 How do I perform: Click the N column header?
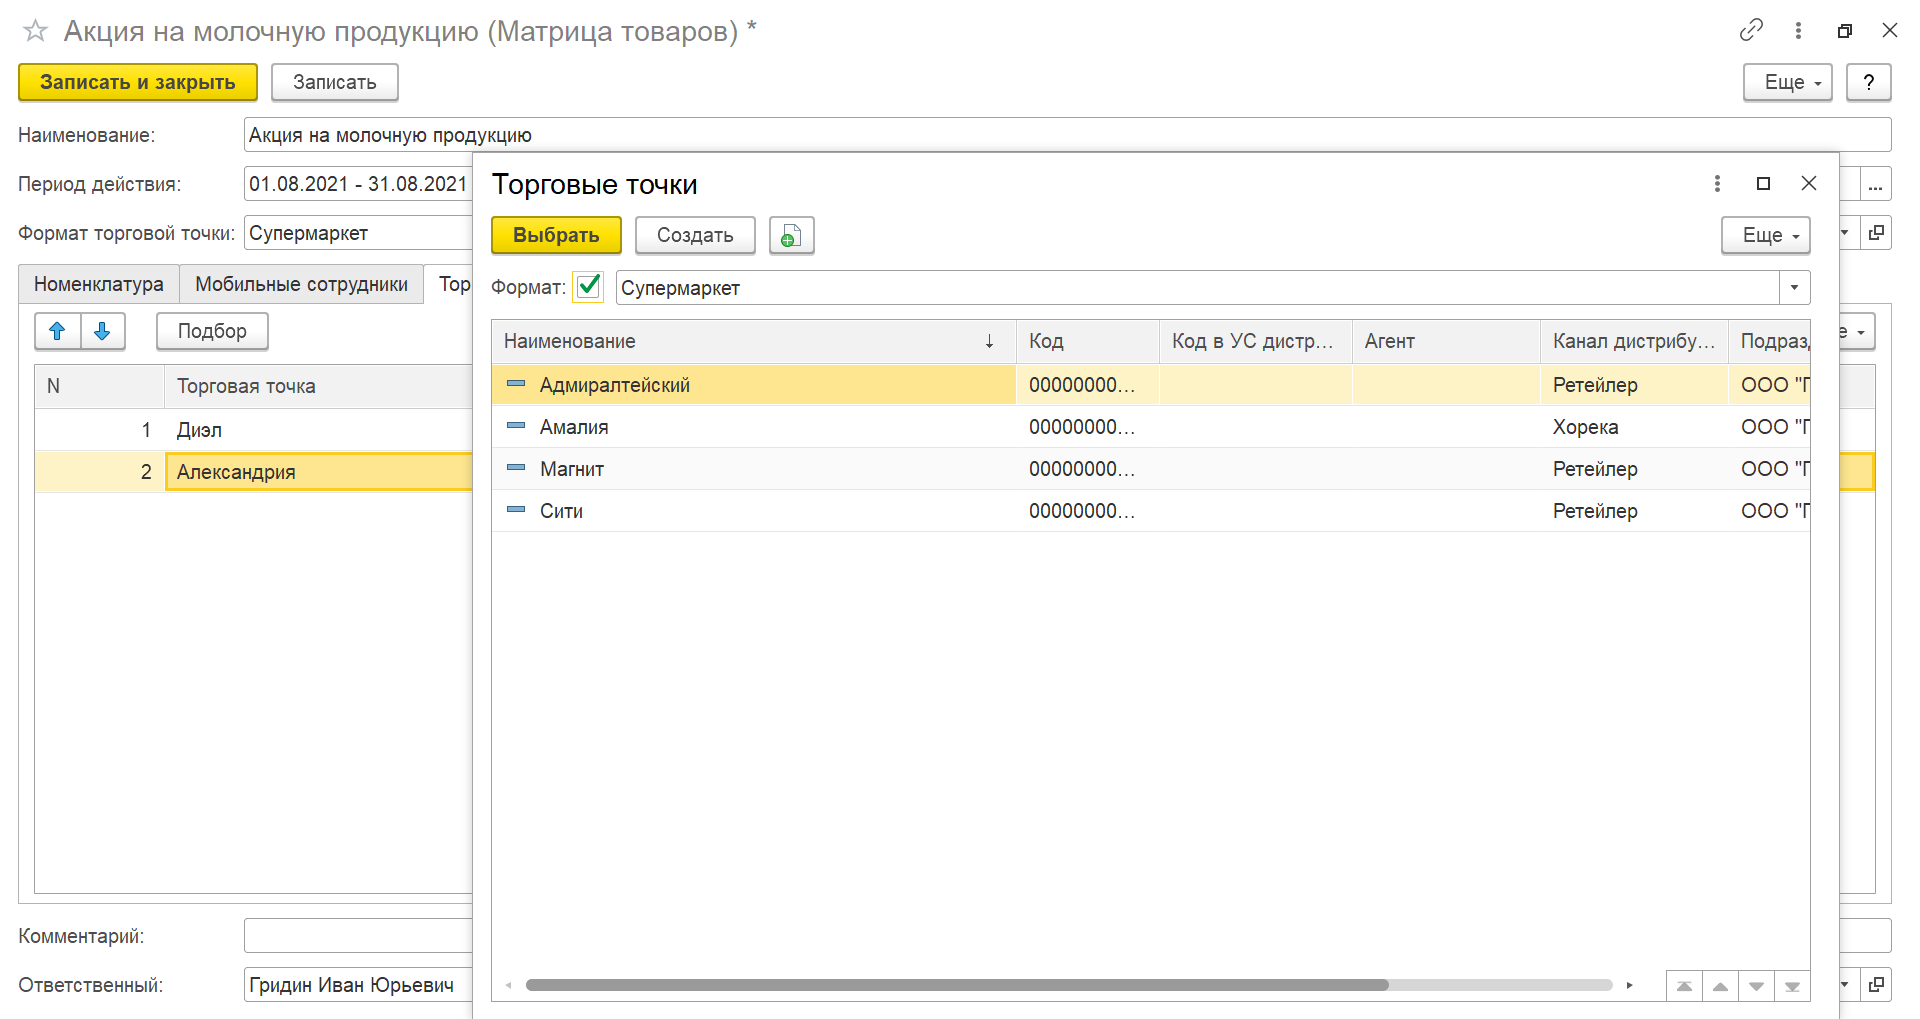coord(99,386)
